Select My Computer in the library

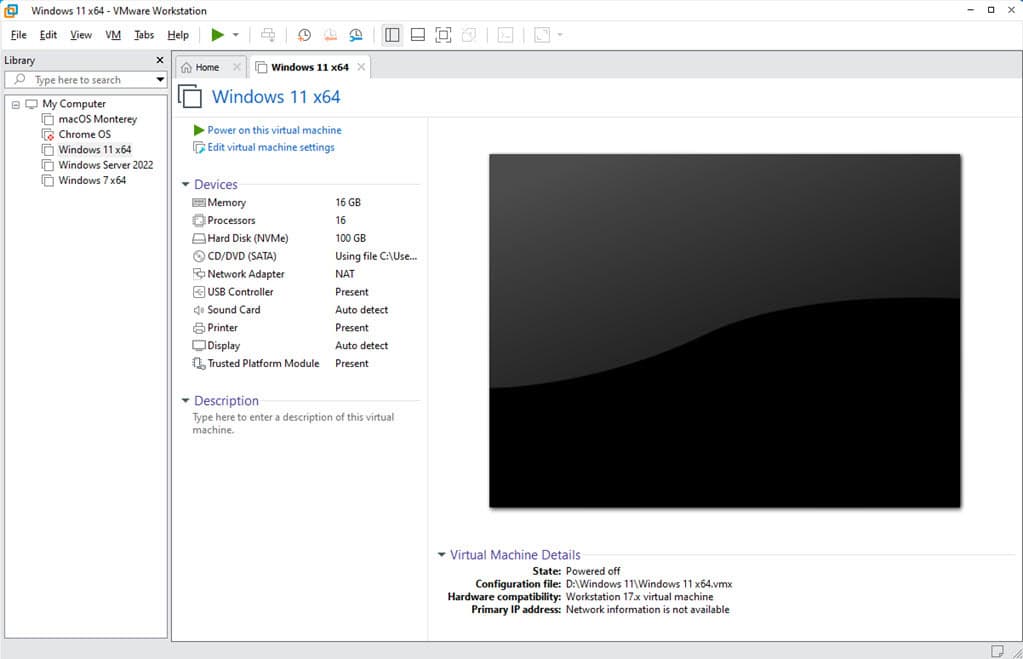click(74, 104)
